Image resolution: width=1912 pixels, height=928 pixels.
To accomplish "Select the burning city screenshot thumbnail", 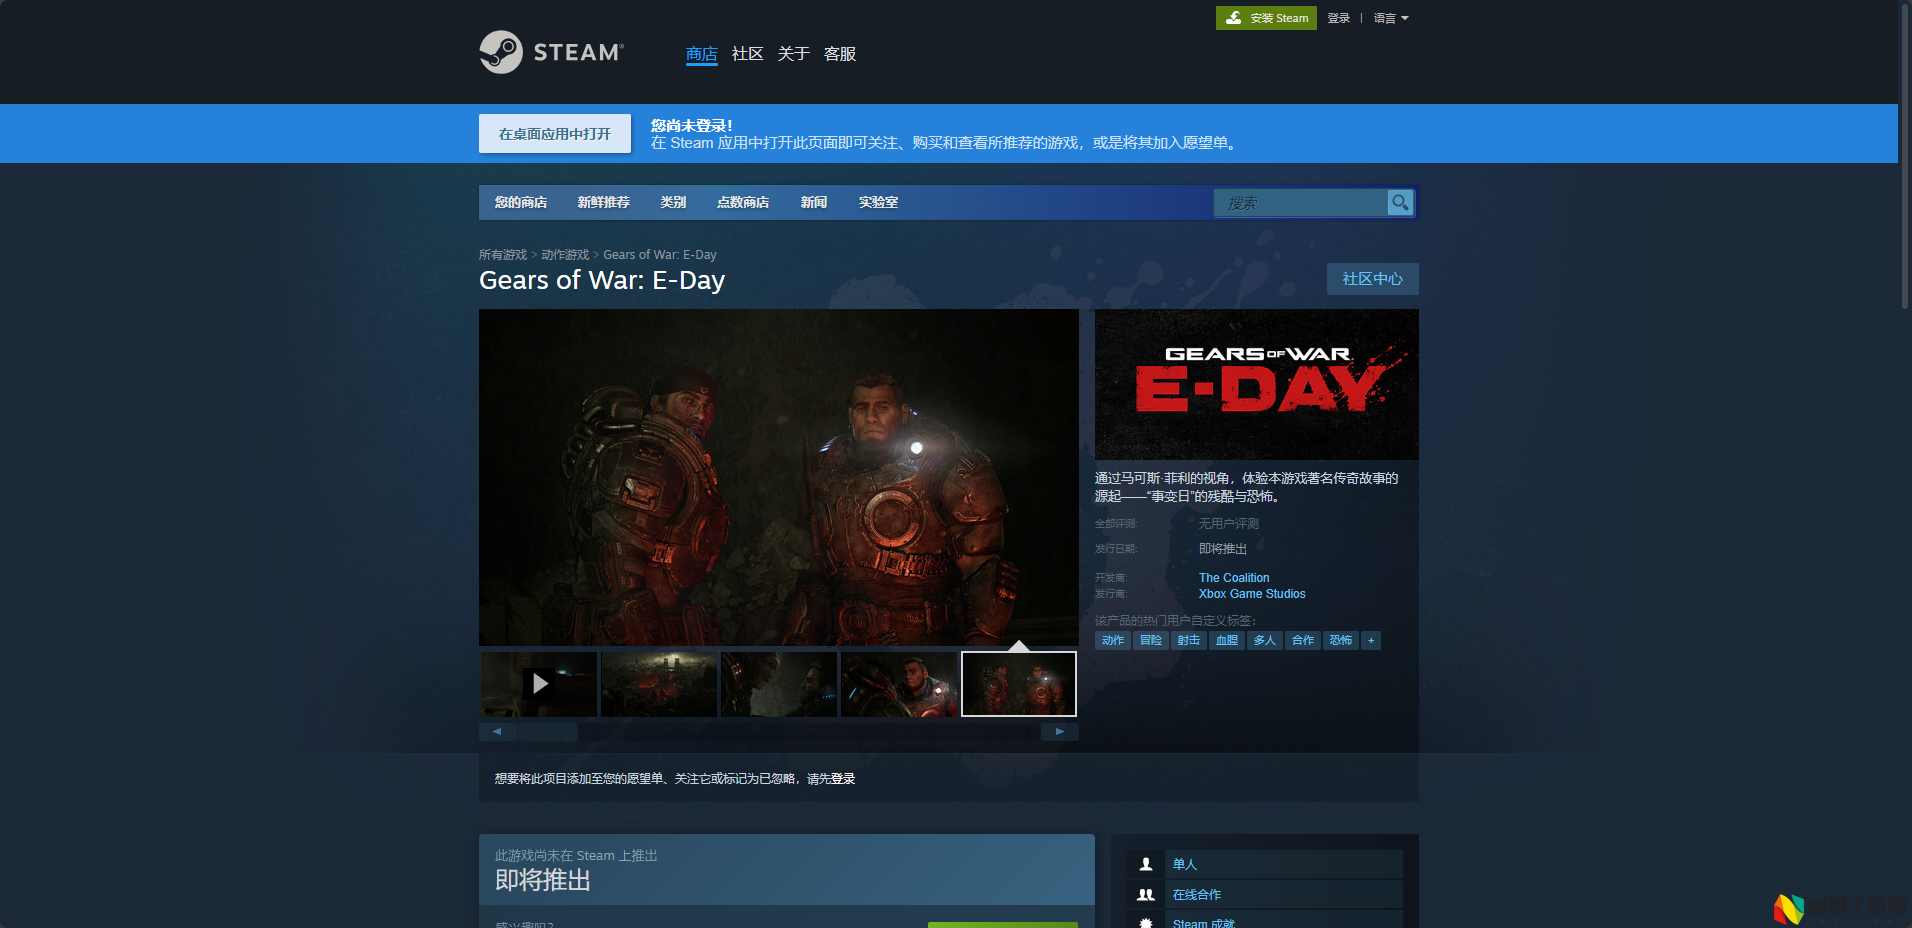I will (659, 684).
